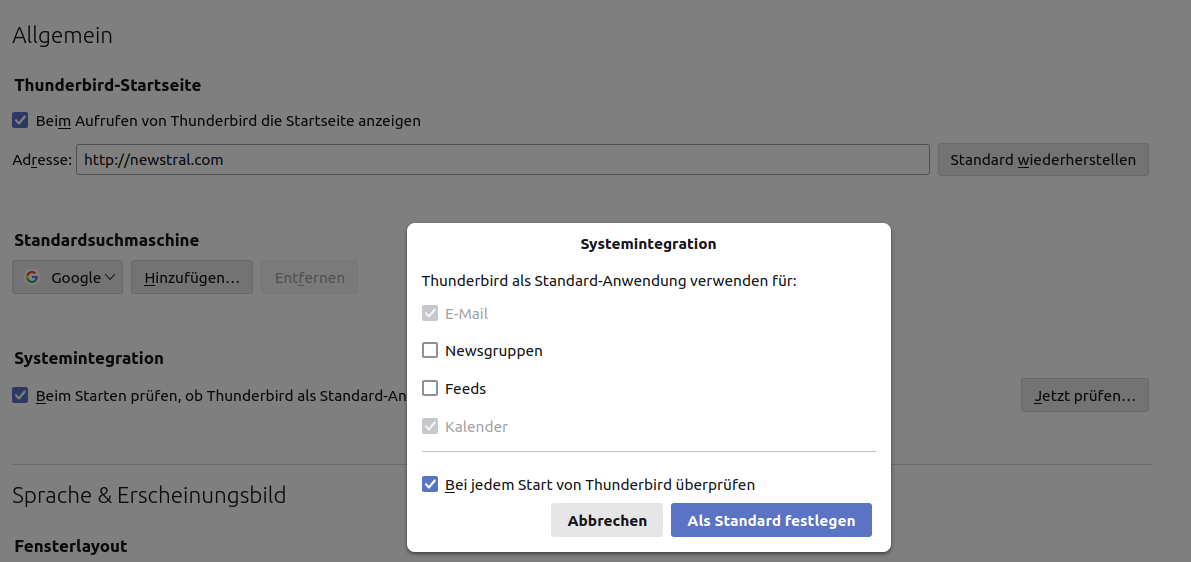Click 'Als Standard festlegen' button

click(x=771, y=520)
